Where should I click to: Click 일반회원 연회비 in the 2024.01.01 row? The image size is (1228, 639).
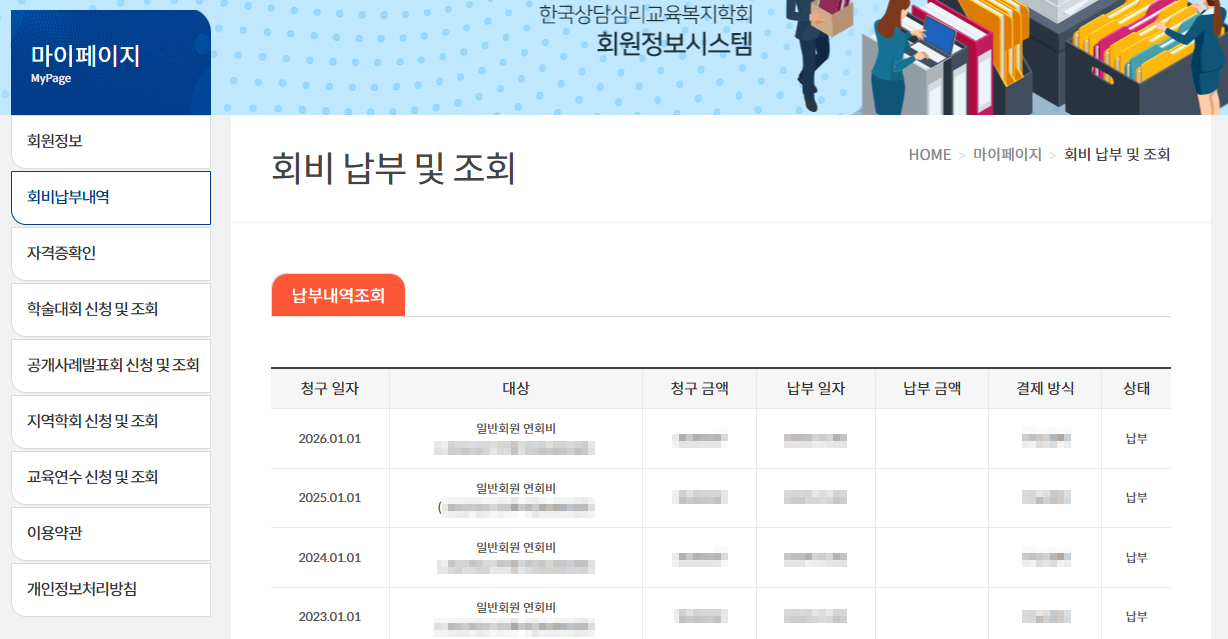coord(516,547)
